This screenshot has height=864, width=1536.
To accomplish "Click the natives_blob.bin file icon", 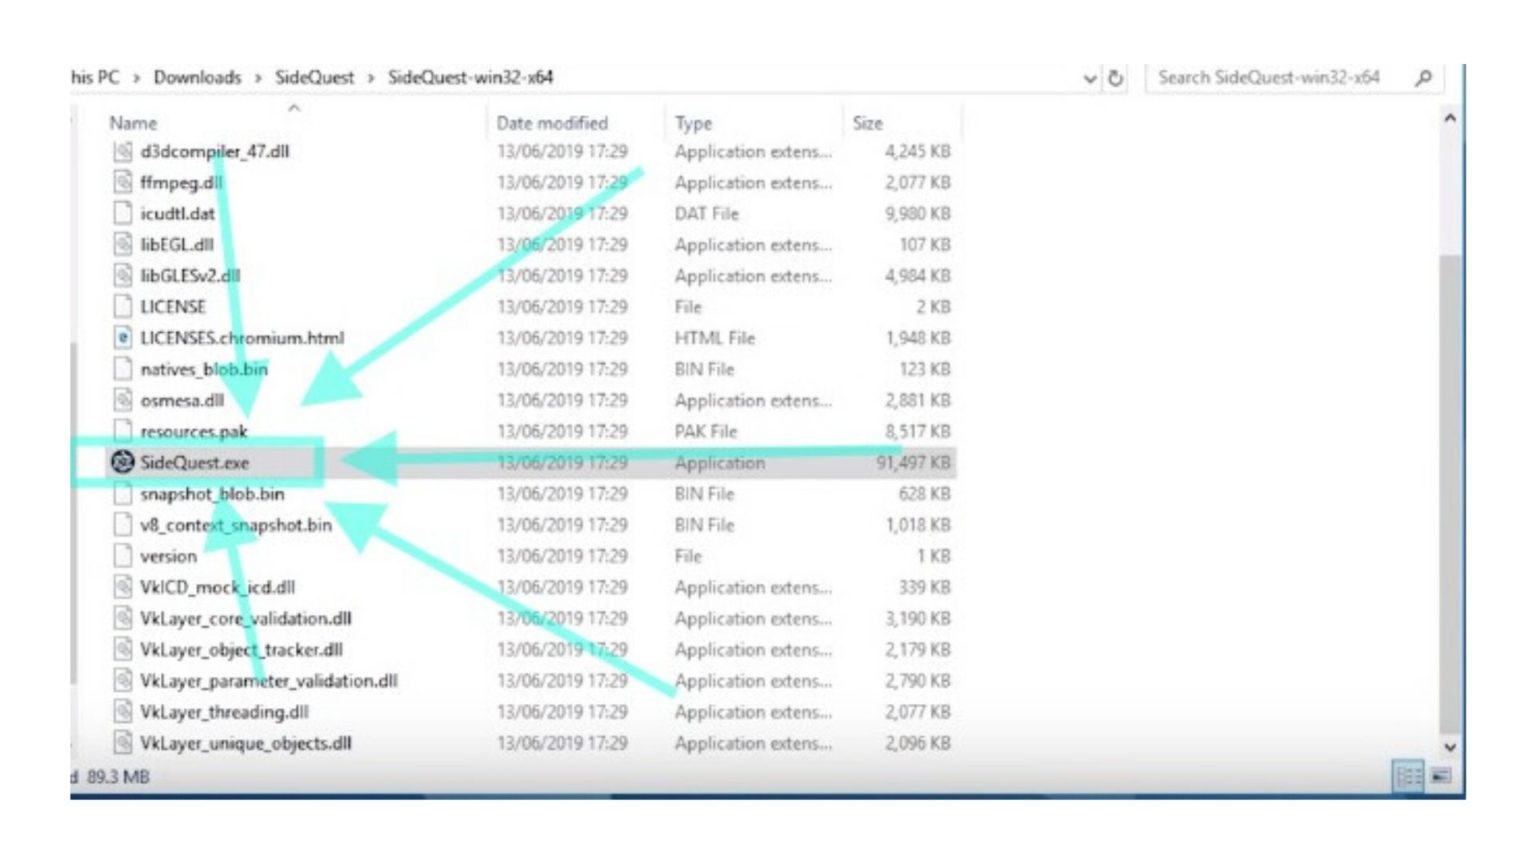I will [x=122, y=369].
